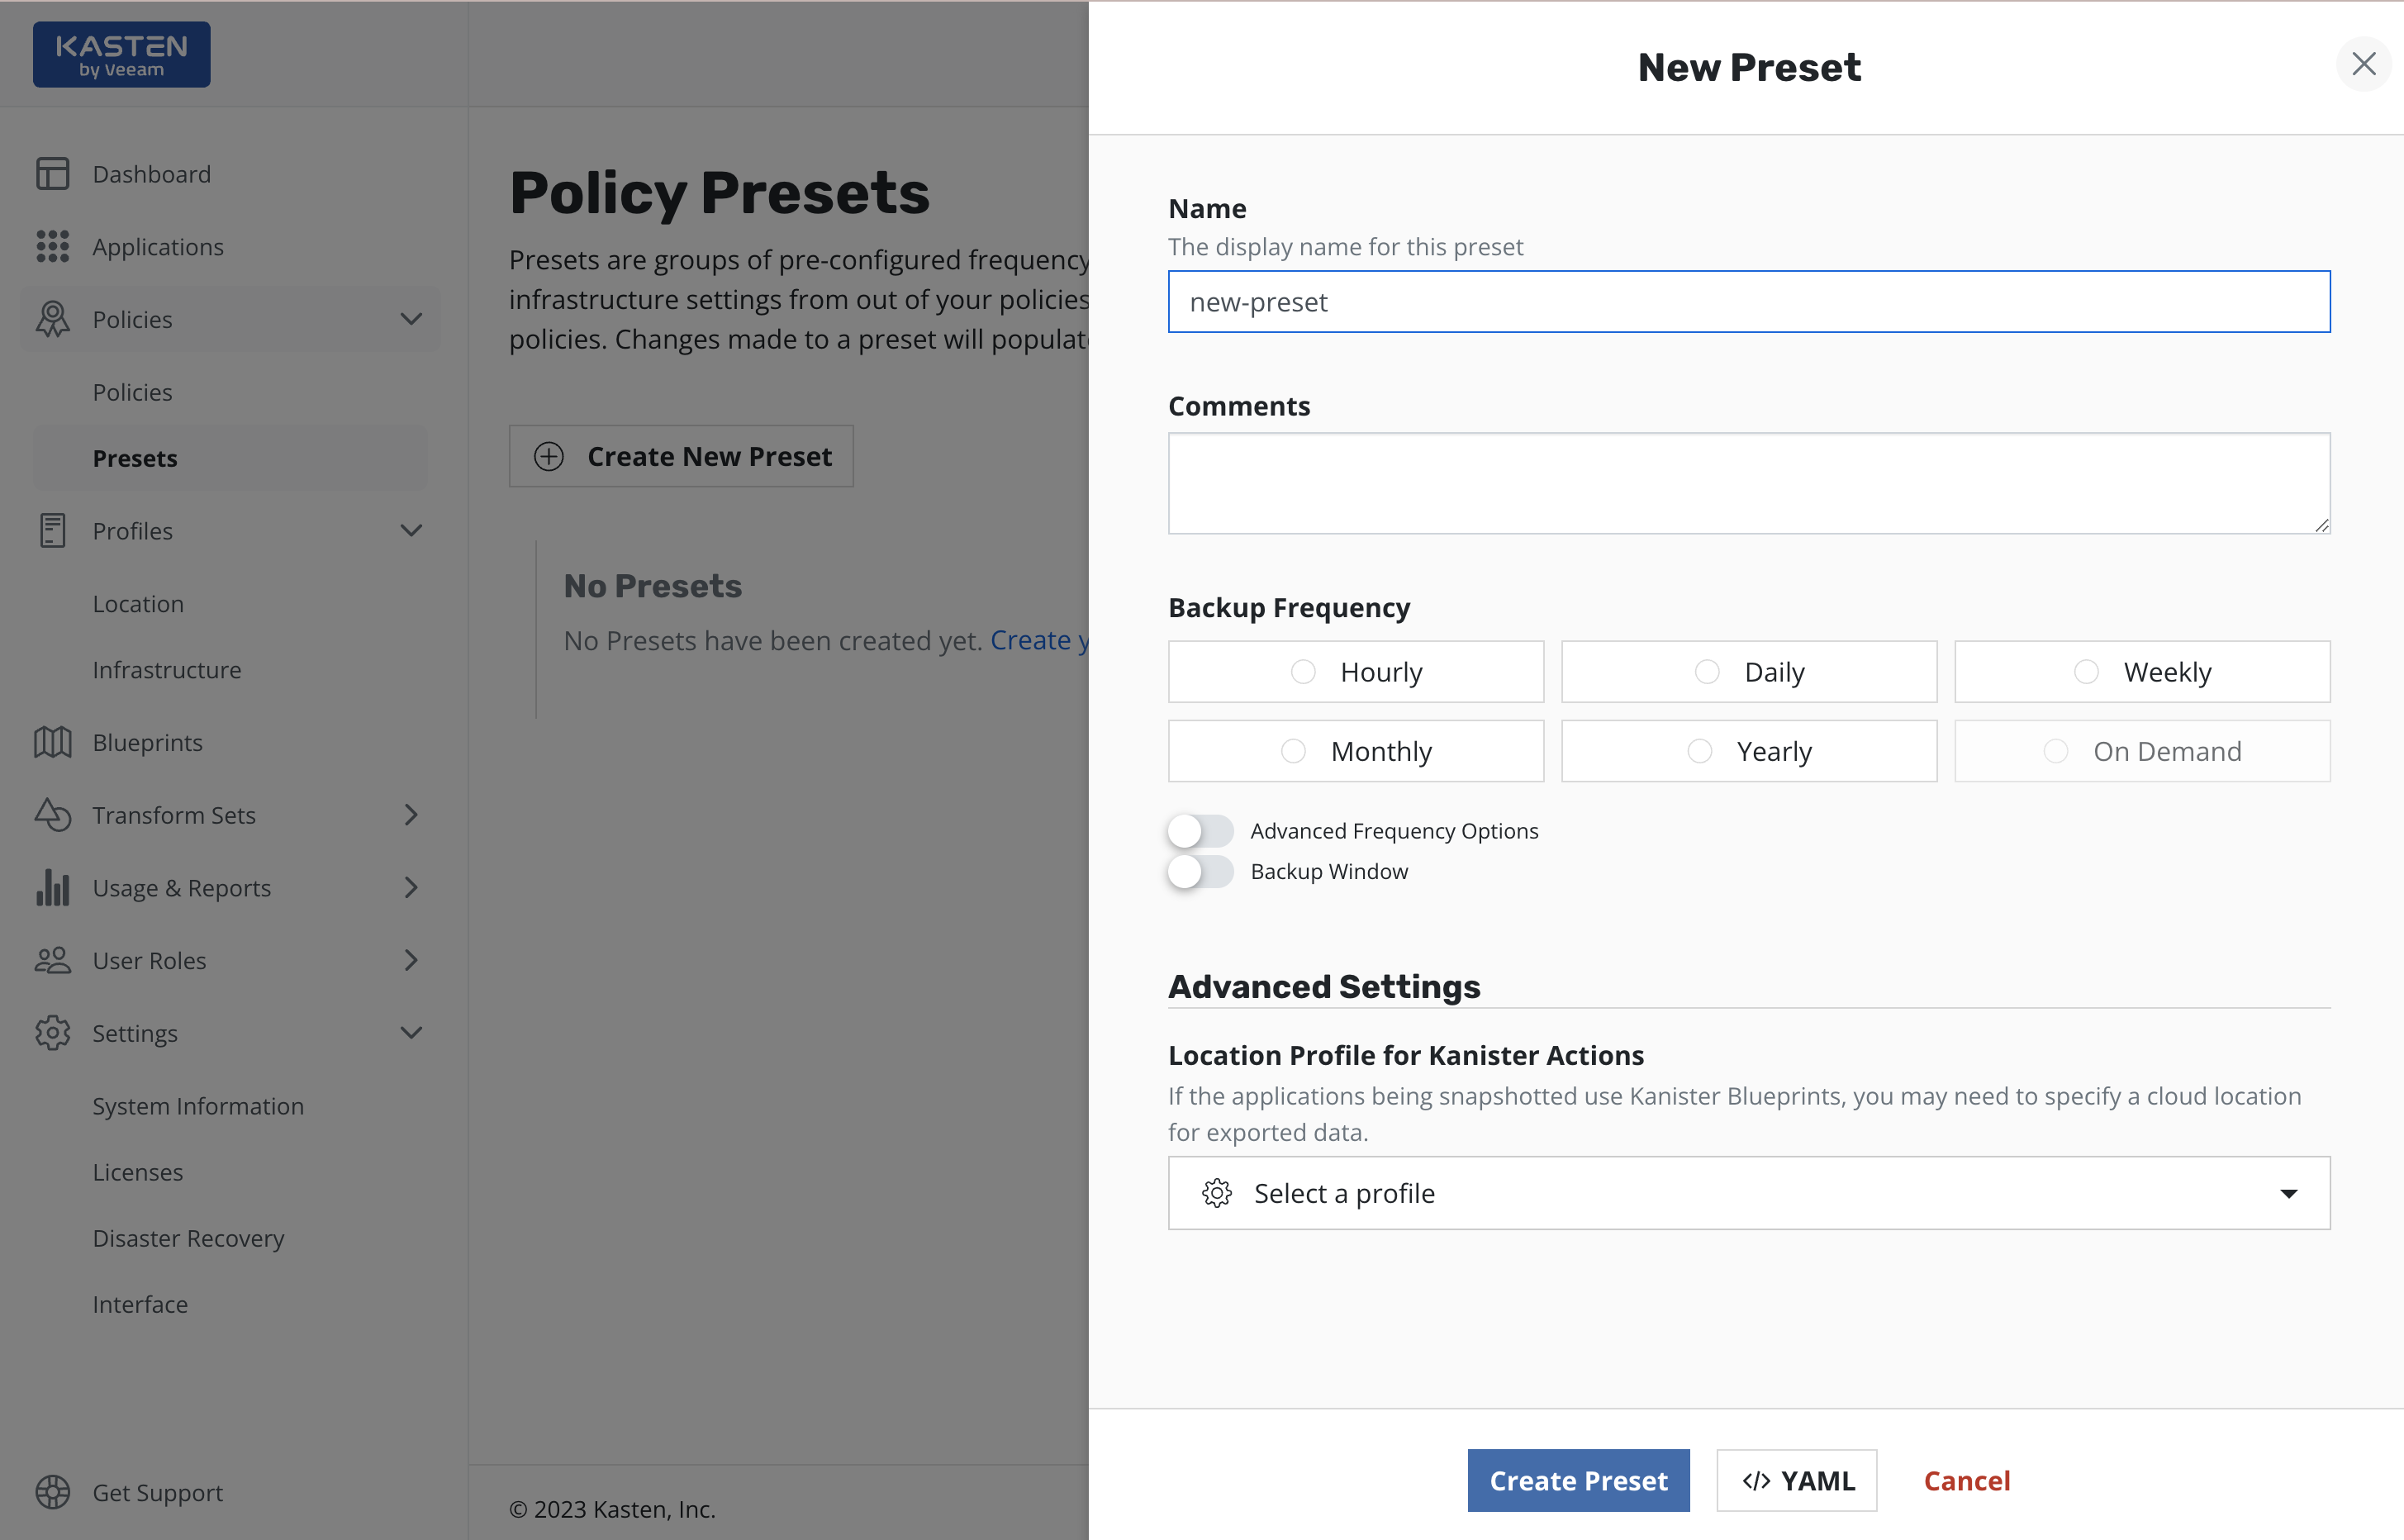Collapse the Policies sidebar section
Screen dimensions: 2404x1540
[x=411, y=319]
